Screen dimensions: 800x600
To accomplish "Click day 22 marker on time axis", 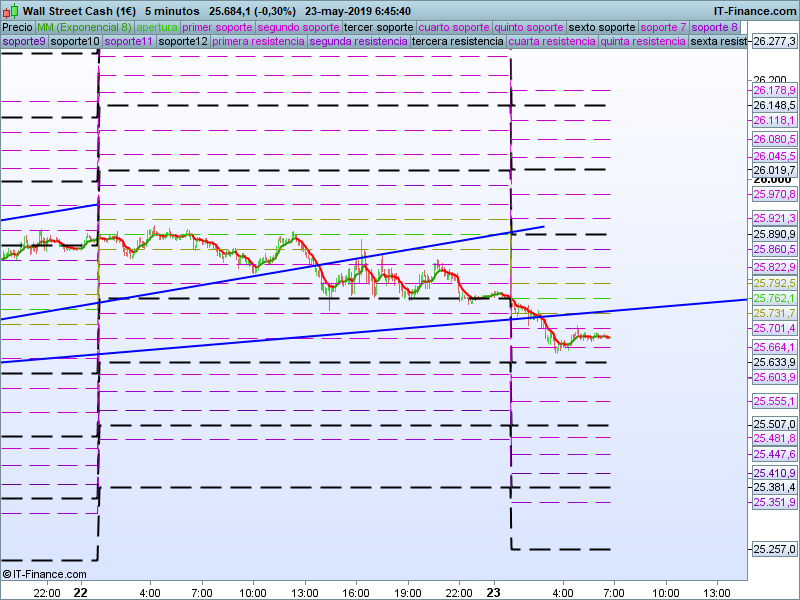I will (x=80, y=592).
